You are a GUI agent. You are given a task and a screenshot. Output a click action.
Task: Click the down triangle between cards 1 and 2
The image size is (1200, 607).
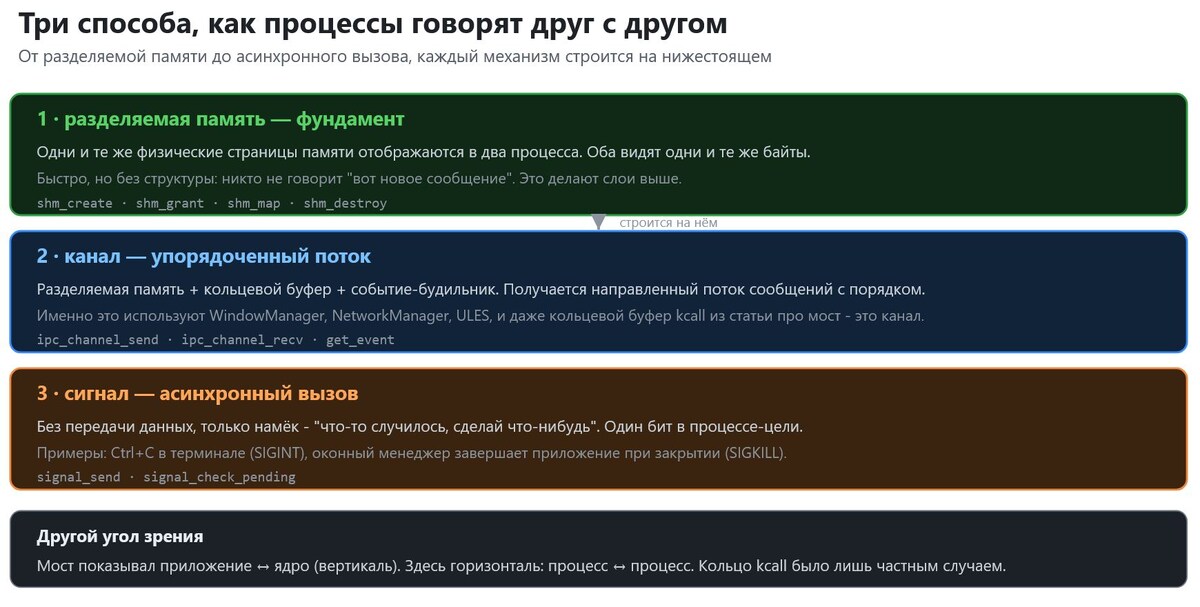(598, 223)
